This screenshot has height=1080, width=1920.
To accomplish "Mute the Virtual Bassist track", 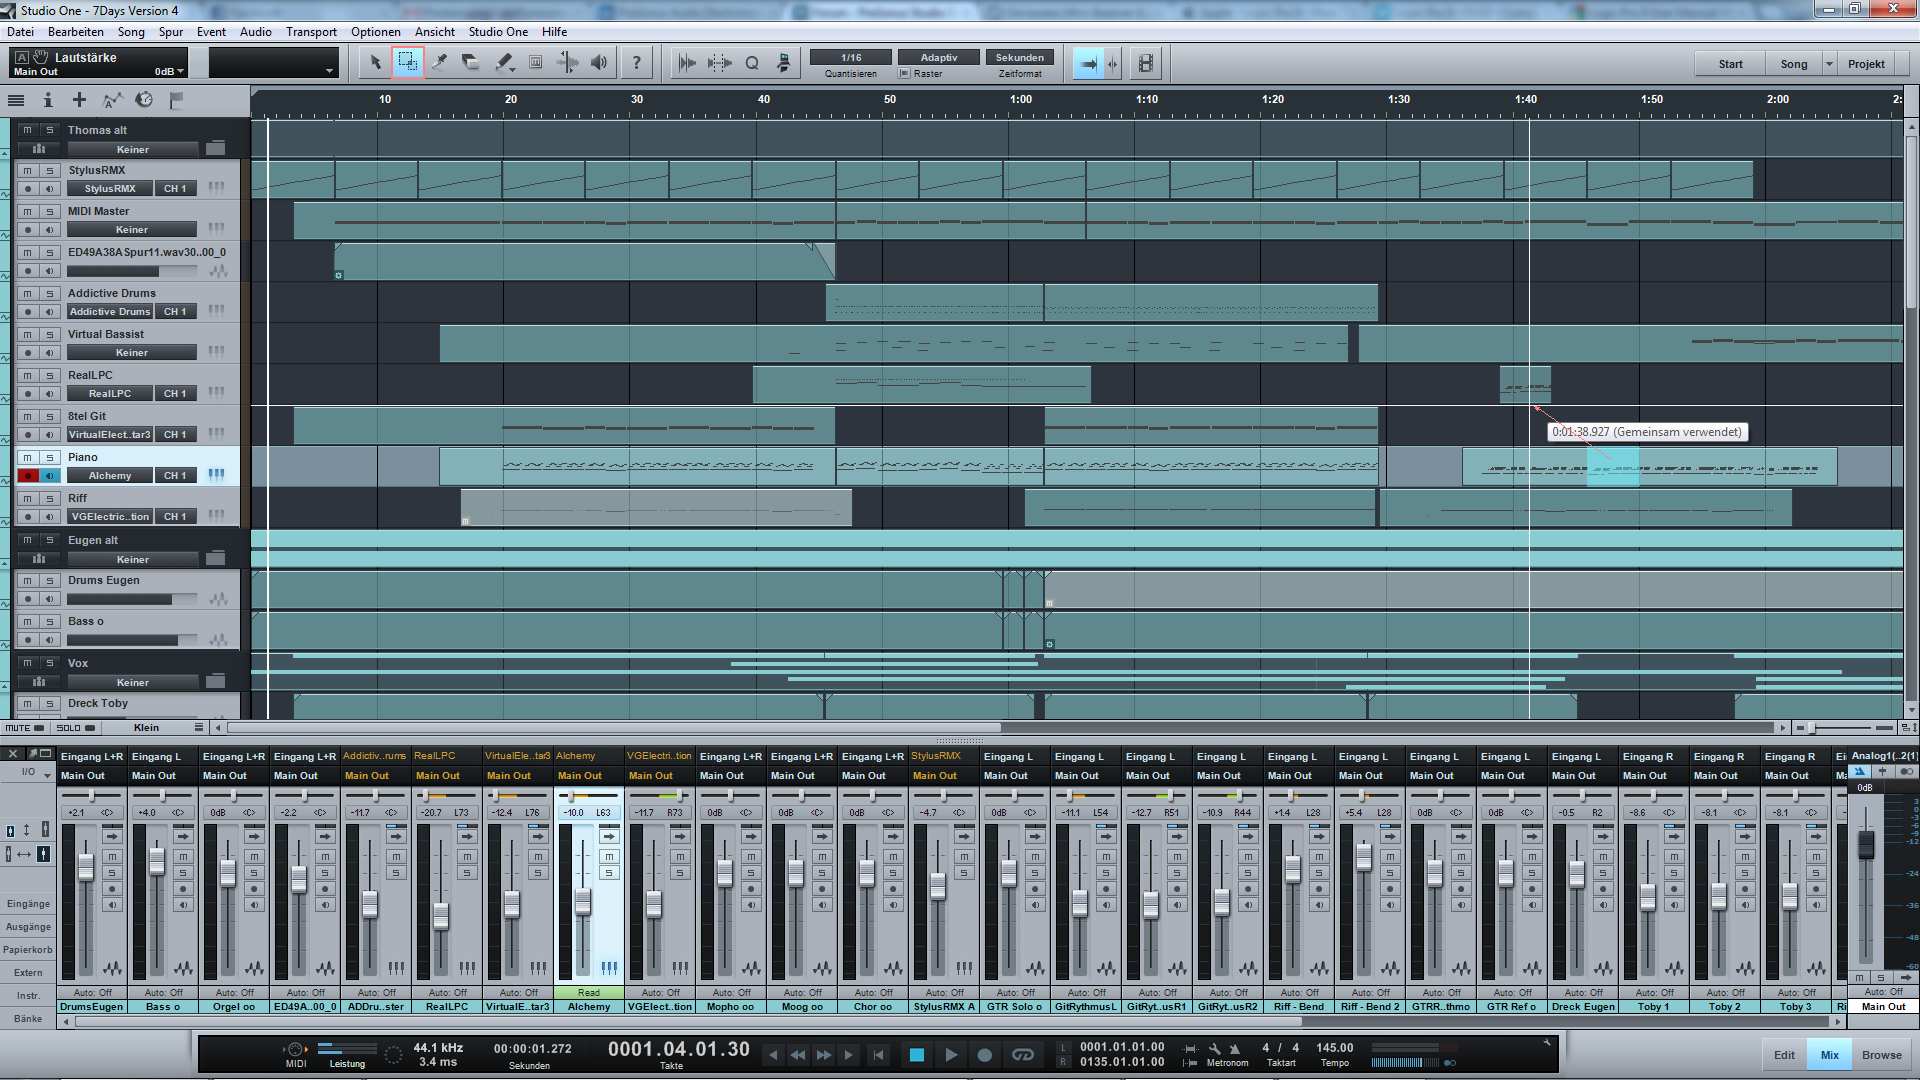I will click(x=28, y=335).
